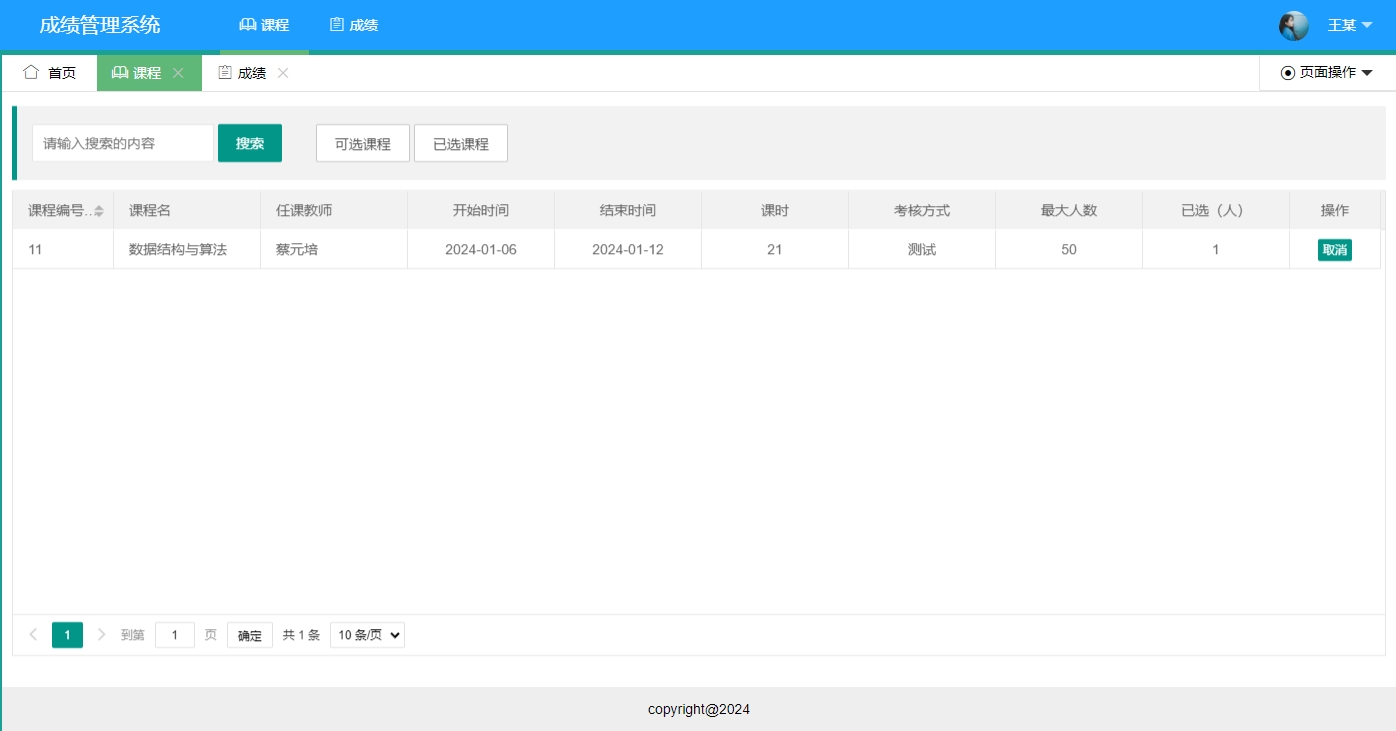Open the 10条/页 page size selector
This screenshot has width=1396, height=731.
(x=366, y=634)
